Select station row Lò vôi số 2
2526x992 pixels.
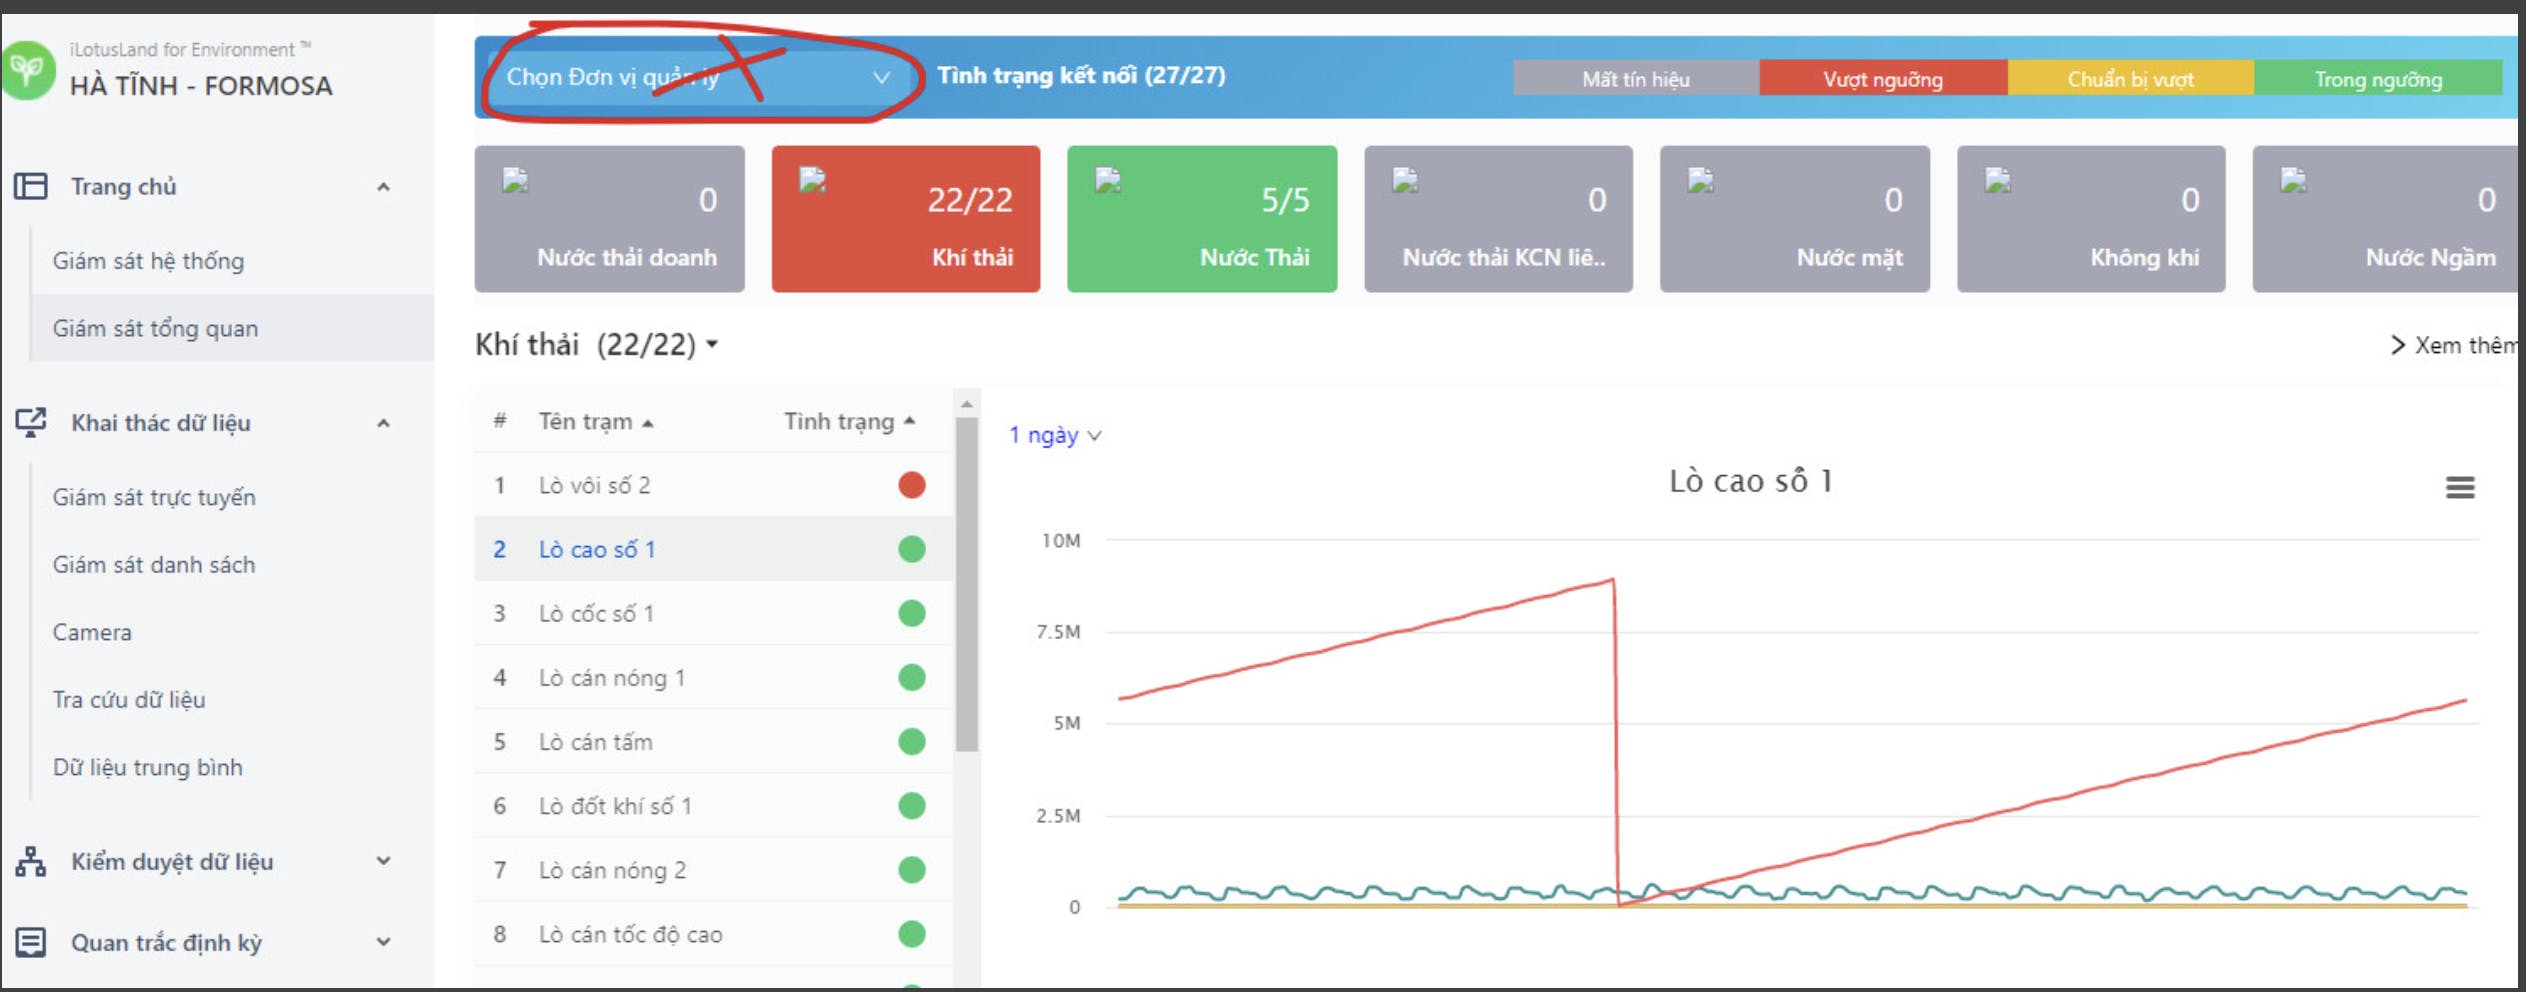(x=713, y=485)
